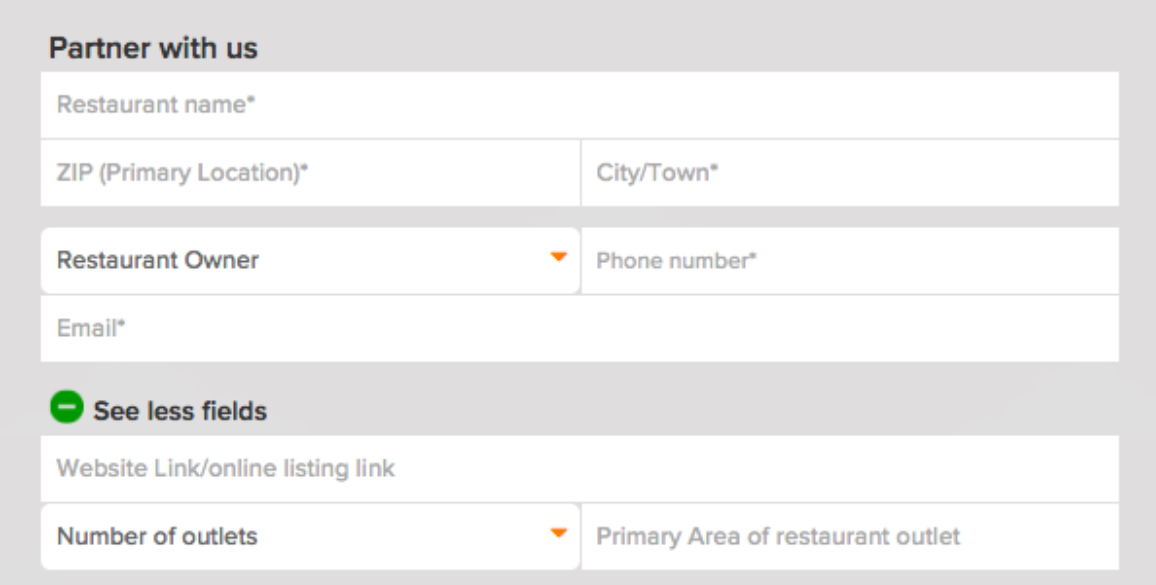This screenshot has width=1156, height=585.
Task: Click the Restaurant name placeholder text
Action: coord(156,104)
